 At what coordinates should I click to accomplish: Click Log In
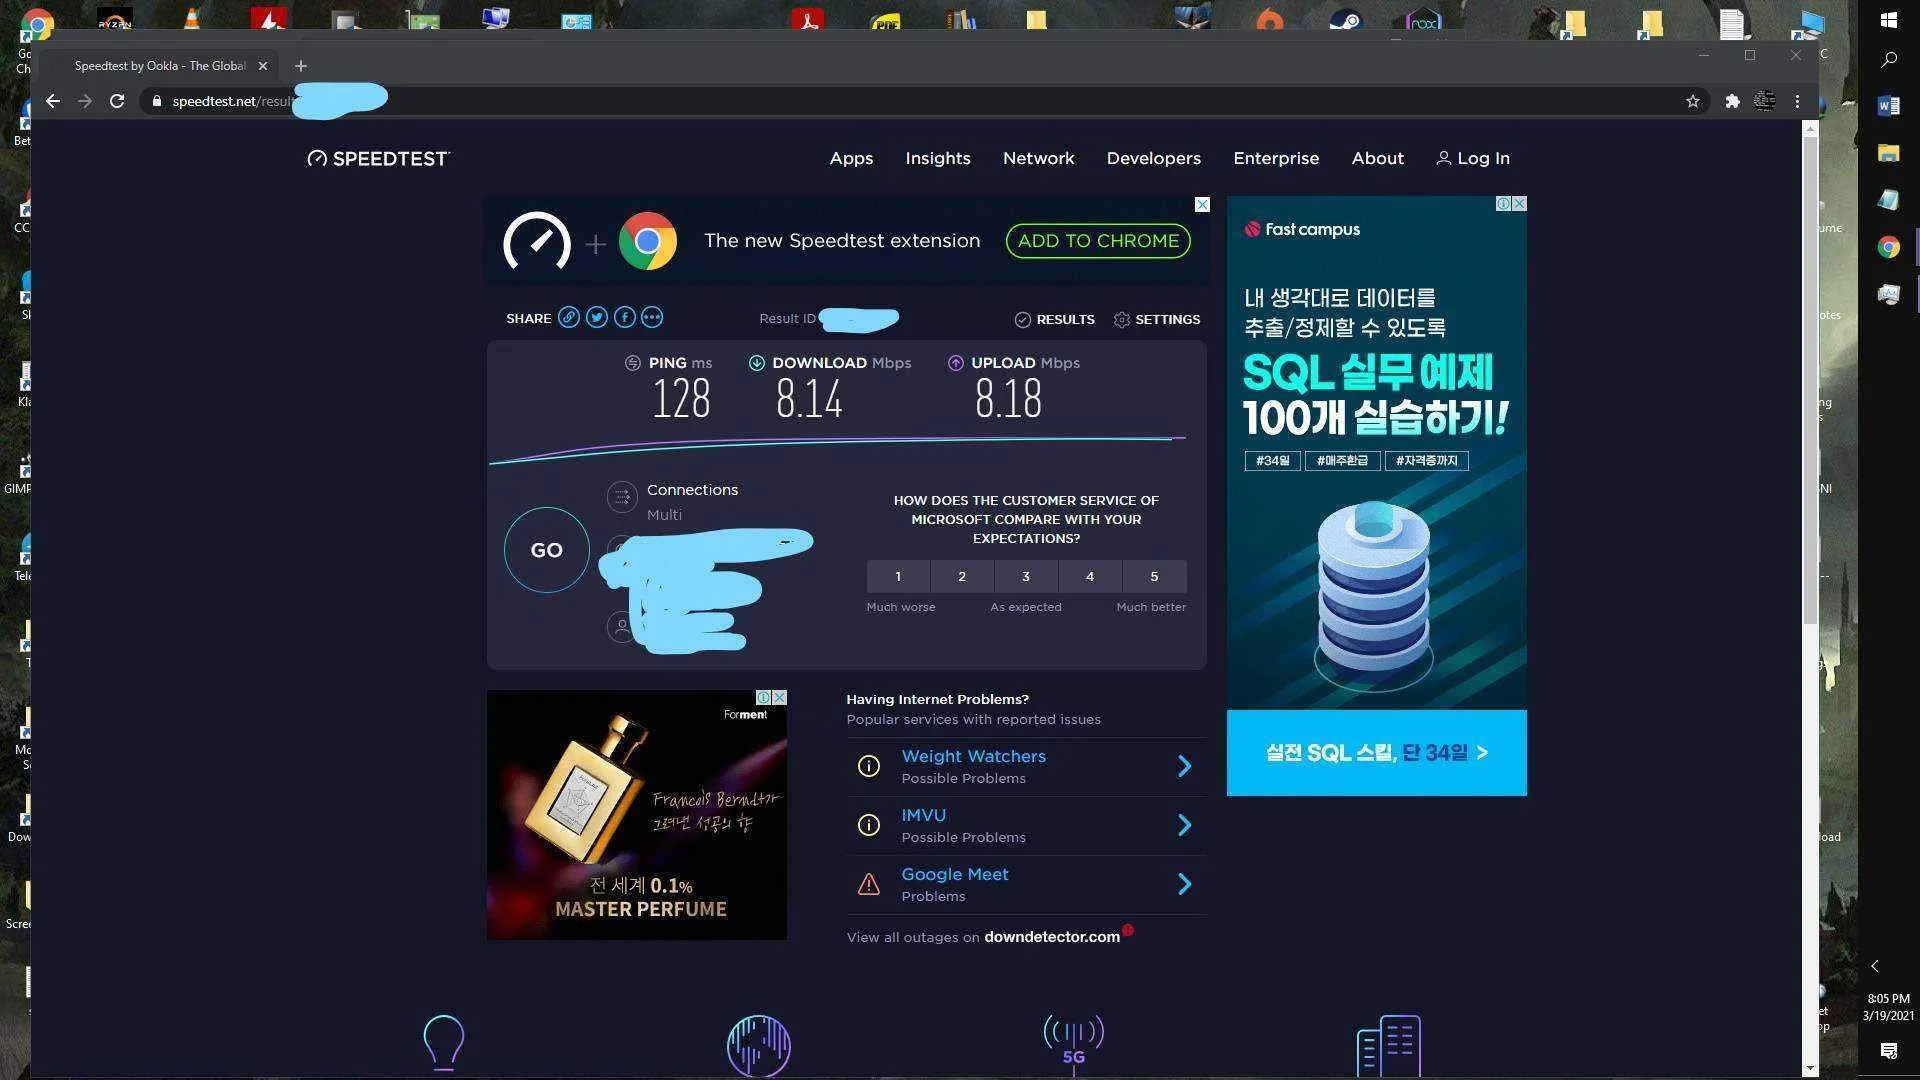pos(1473,158)
